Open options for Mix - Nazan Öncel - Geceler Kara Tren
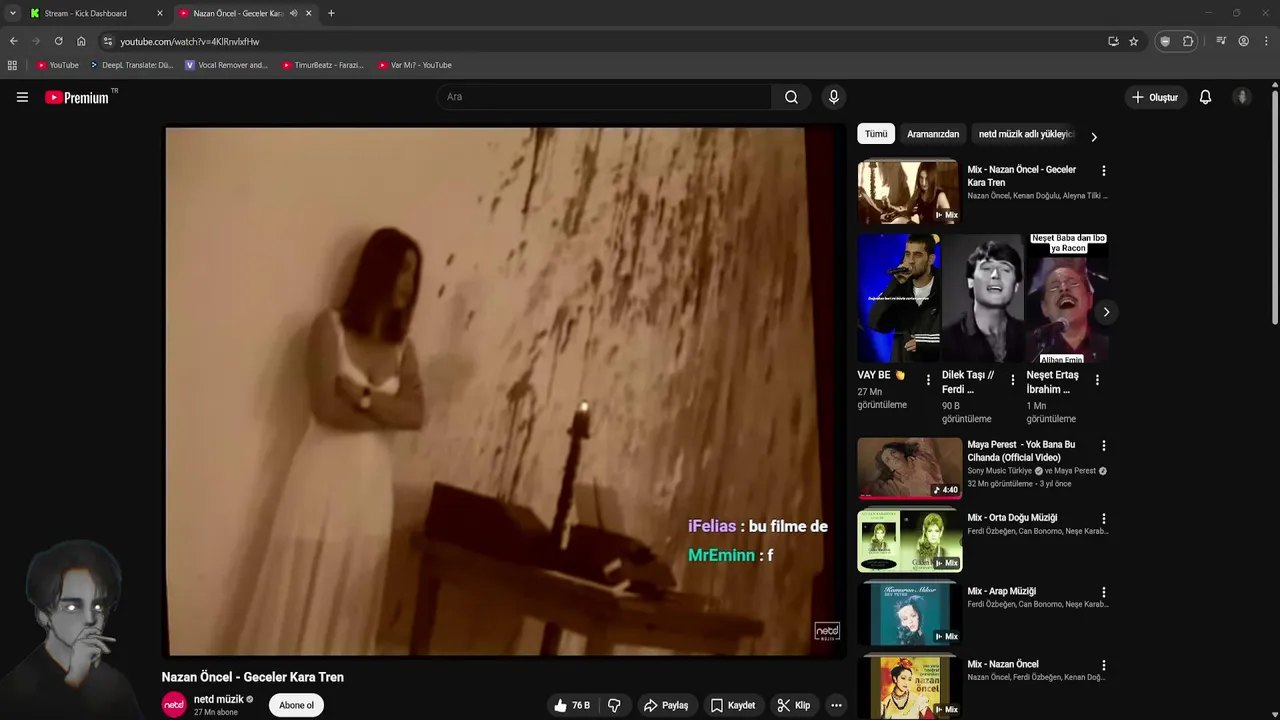 [x=1103, y=171]
